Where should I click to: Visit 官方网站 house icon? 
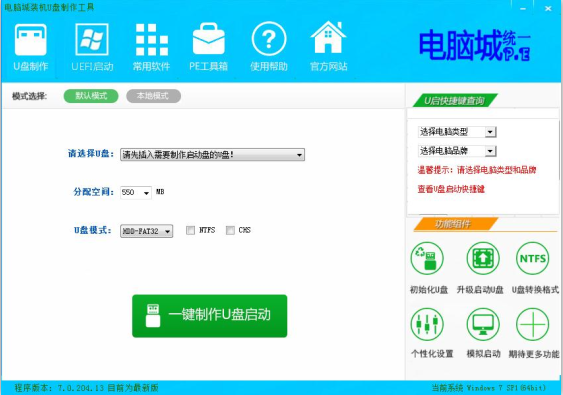(x=328, y=38)
